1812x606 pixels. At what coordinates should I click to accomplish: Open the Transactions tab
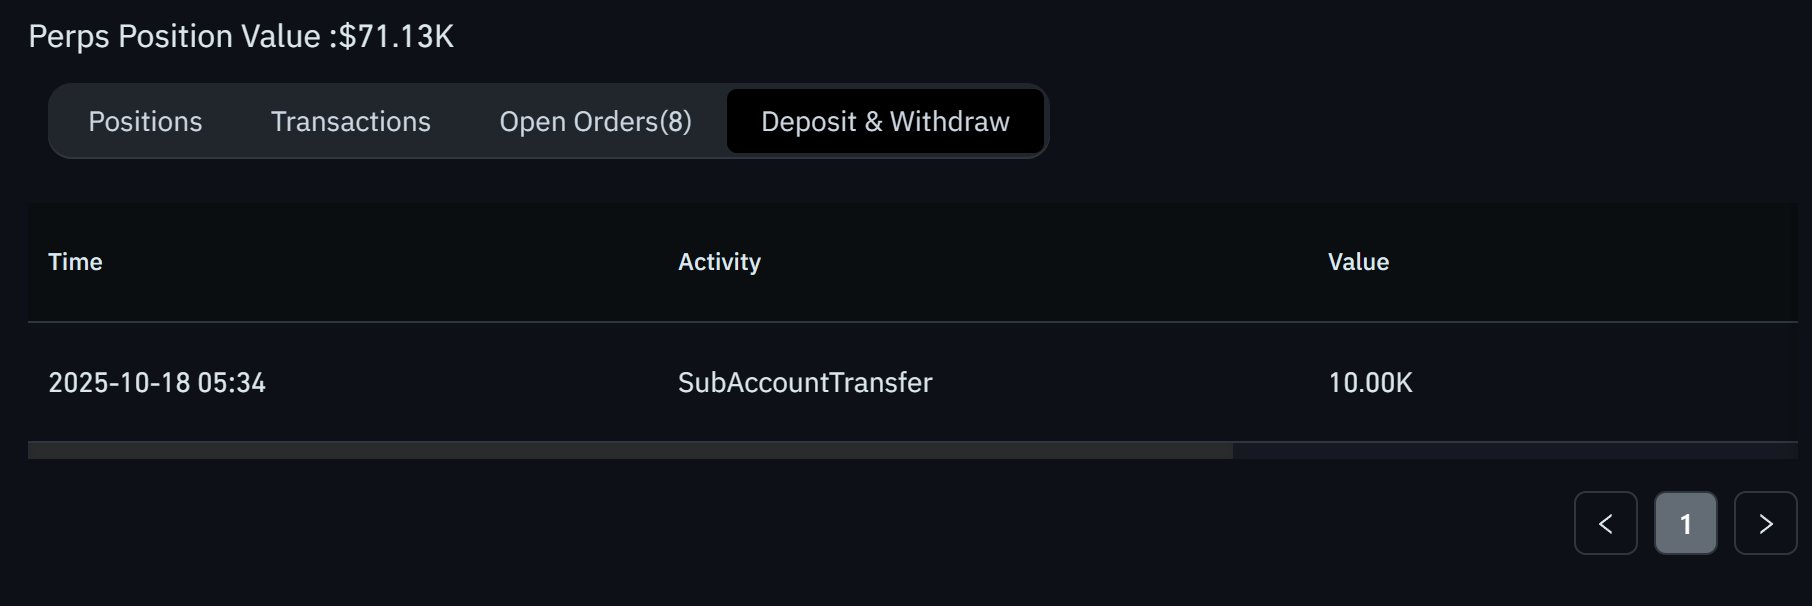coord(350,122)
